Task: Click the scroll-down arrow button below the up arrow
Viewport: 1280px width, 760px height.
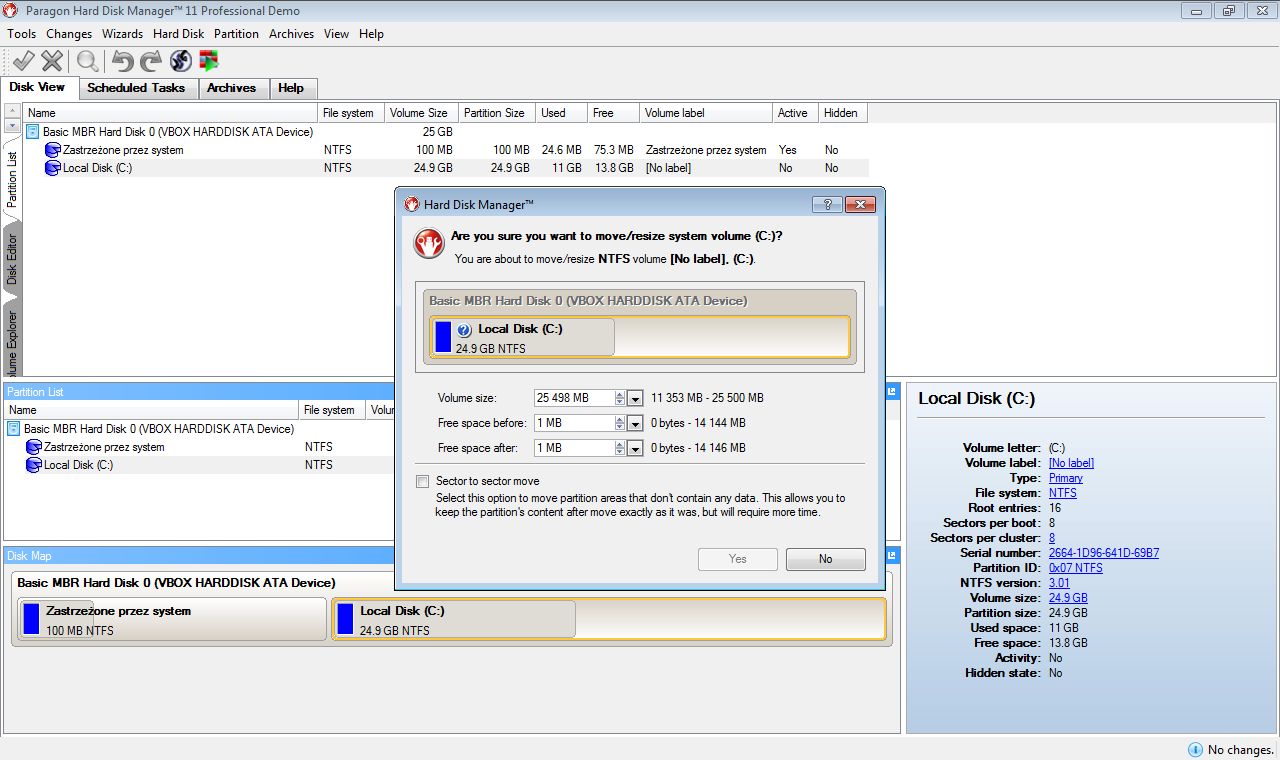Action: (x=12, y=126)
